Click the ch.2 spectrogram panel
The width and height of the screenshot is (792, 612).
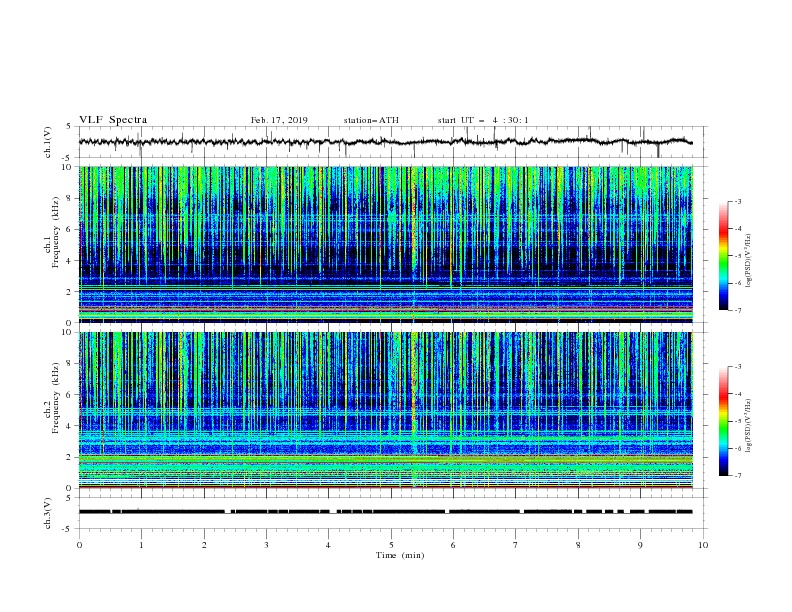pos(385,410)
